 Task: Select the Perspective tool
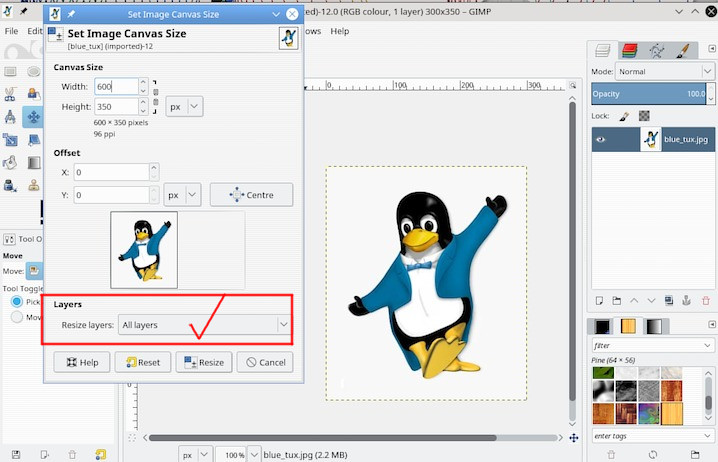(33, 140)
